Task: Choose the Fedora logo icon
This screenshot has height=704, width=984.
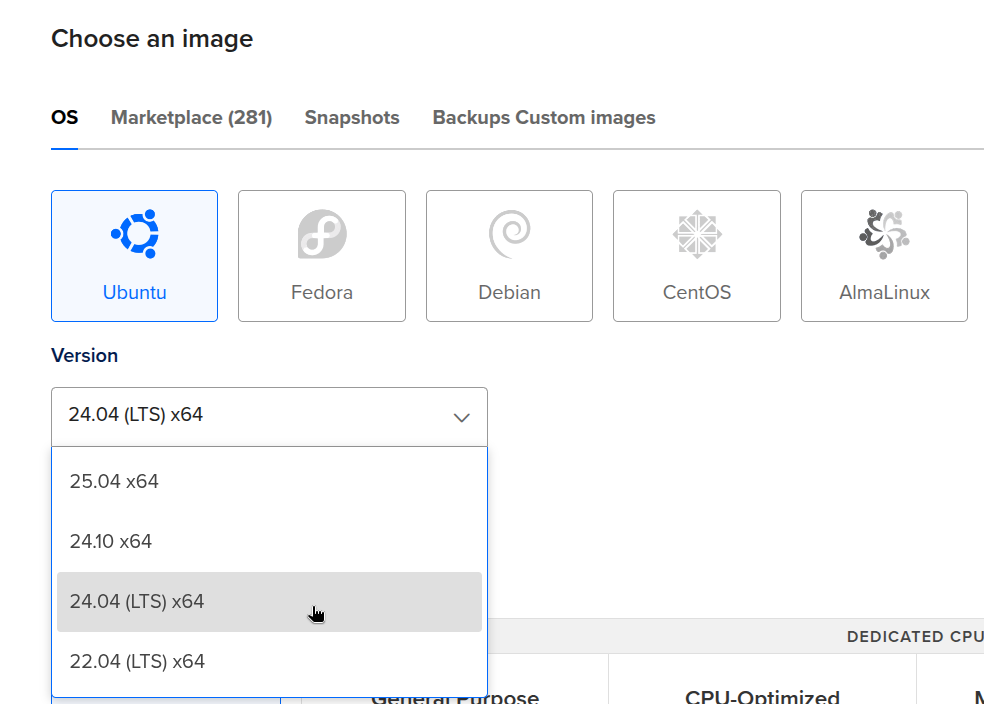Action: point(322,234)
